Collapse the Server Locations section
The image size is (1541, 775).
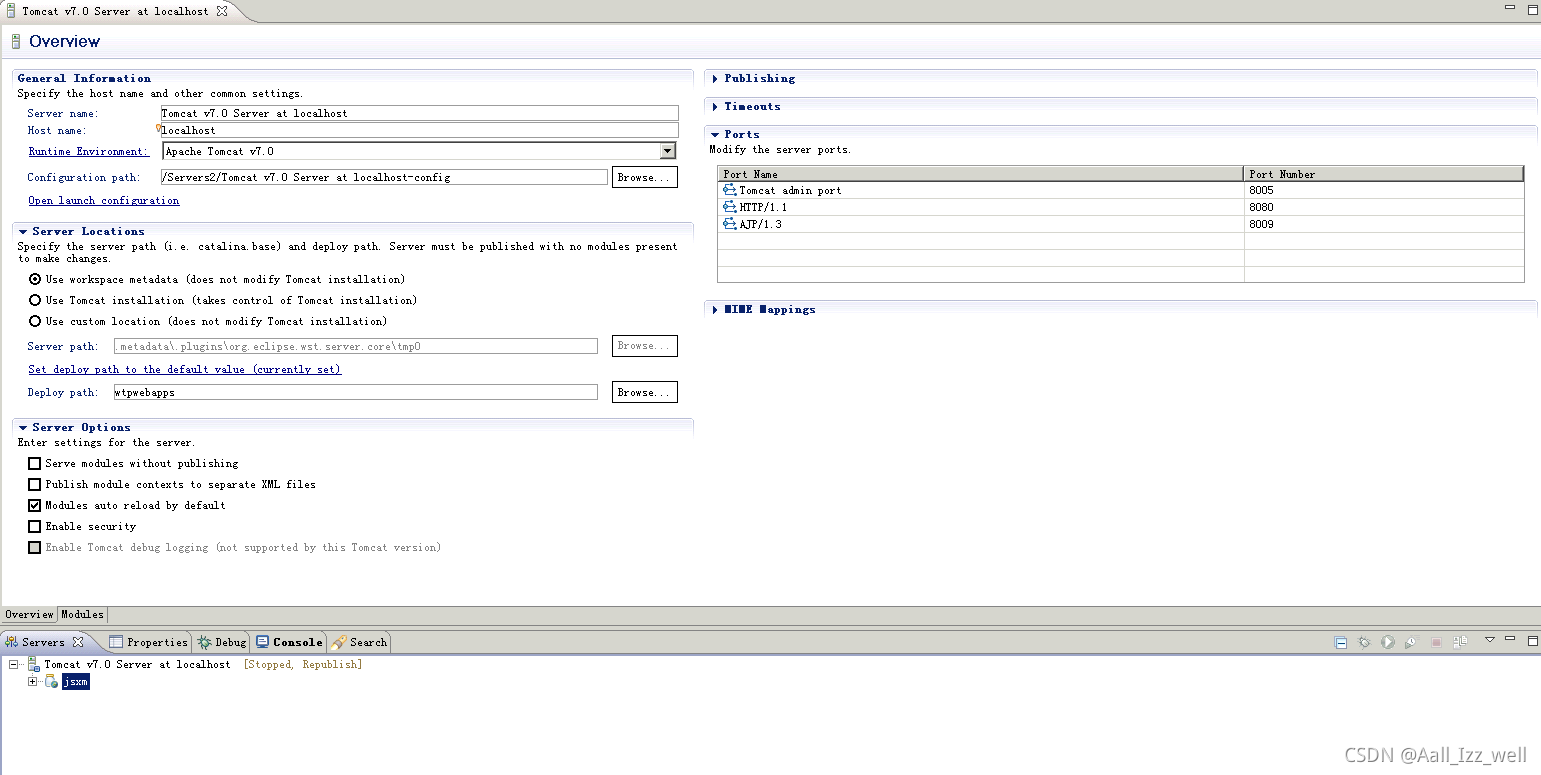tap(23, 231)
